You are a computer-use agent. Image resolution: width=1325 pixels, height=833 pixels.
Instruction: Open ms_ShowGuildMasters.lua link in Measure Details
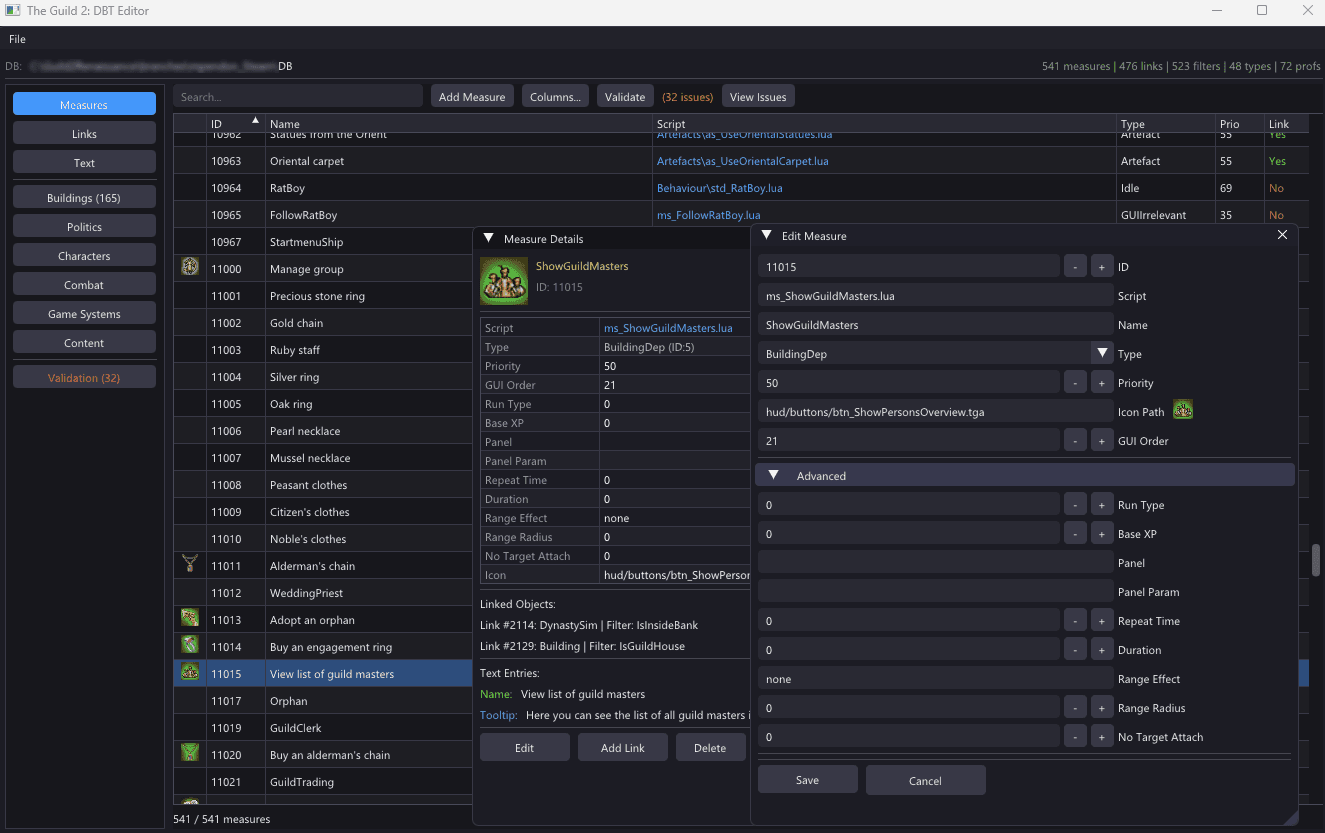(x=668, y=327)
